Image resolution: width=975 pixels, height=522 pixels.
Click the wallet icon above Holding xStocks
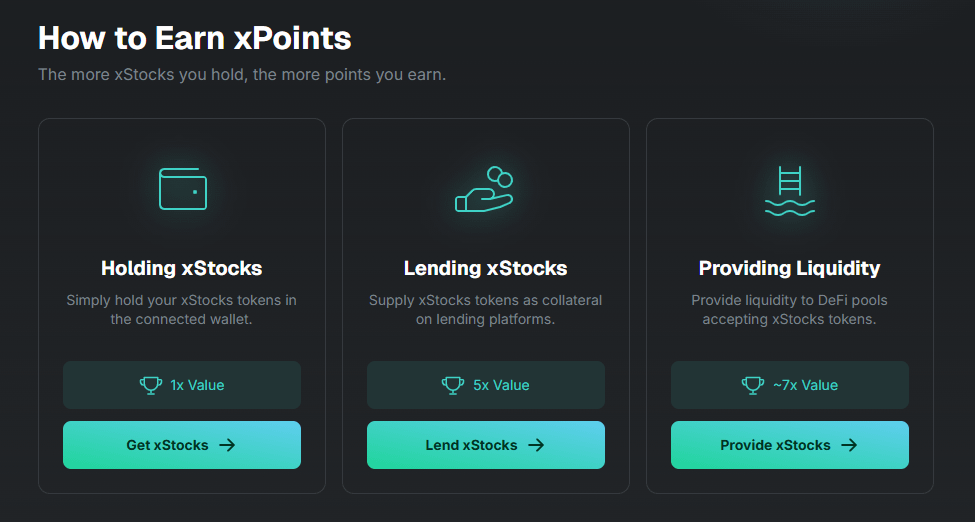click(x=182, y=188)
